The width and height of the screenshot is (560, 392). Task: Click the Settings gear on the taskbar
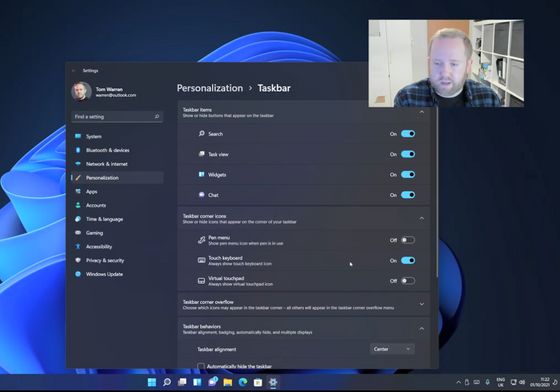pos(273,382)
